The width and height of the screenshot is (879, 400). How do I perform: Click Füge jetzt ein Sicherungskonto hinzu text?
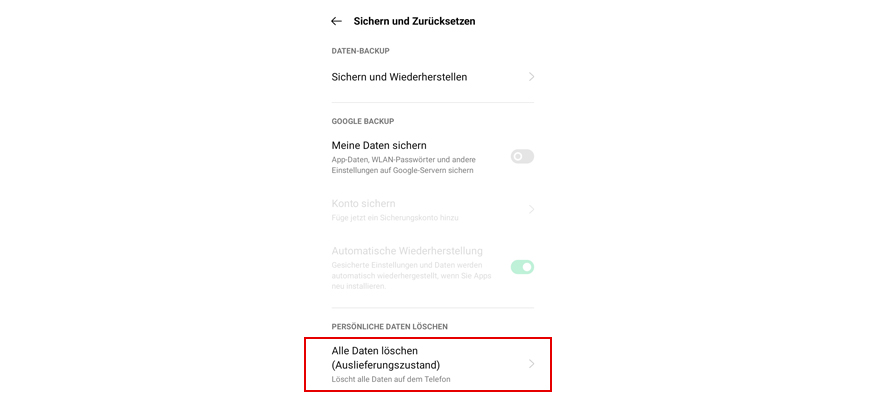pyautogui.click(x=395, y=217)
